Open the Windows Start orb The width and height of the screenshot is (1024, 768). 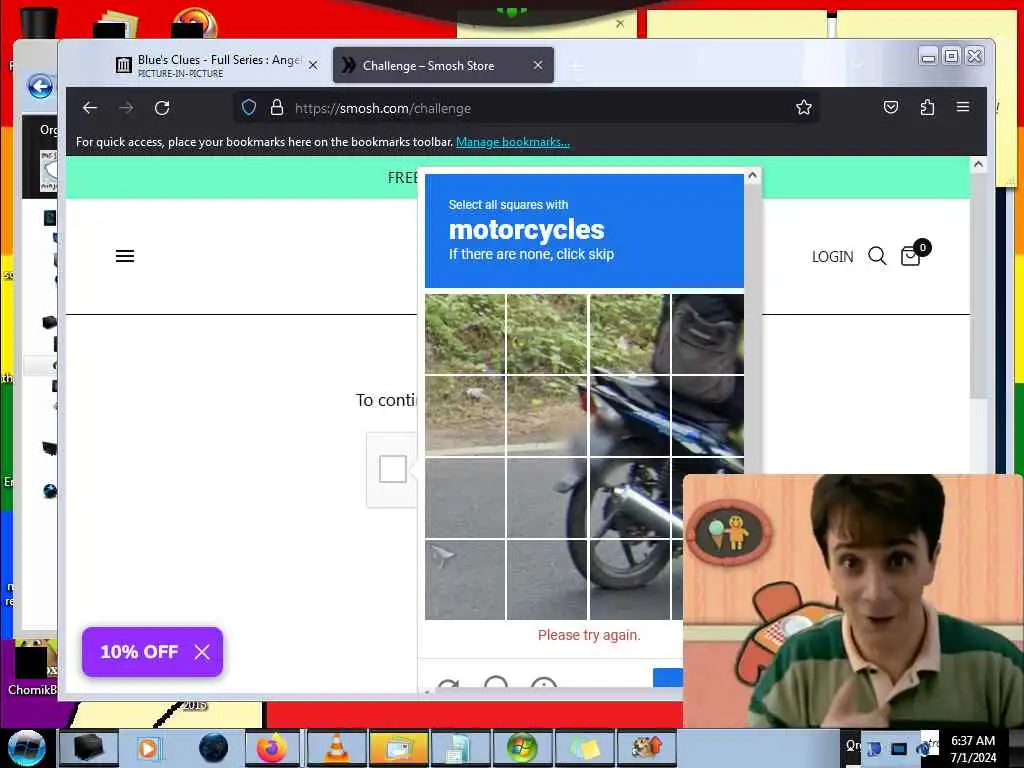[27, 748]
